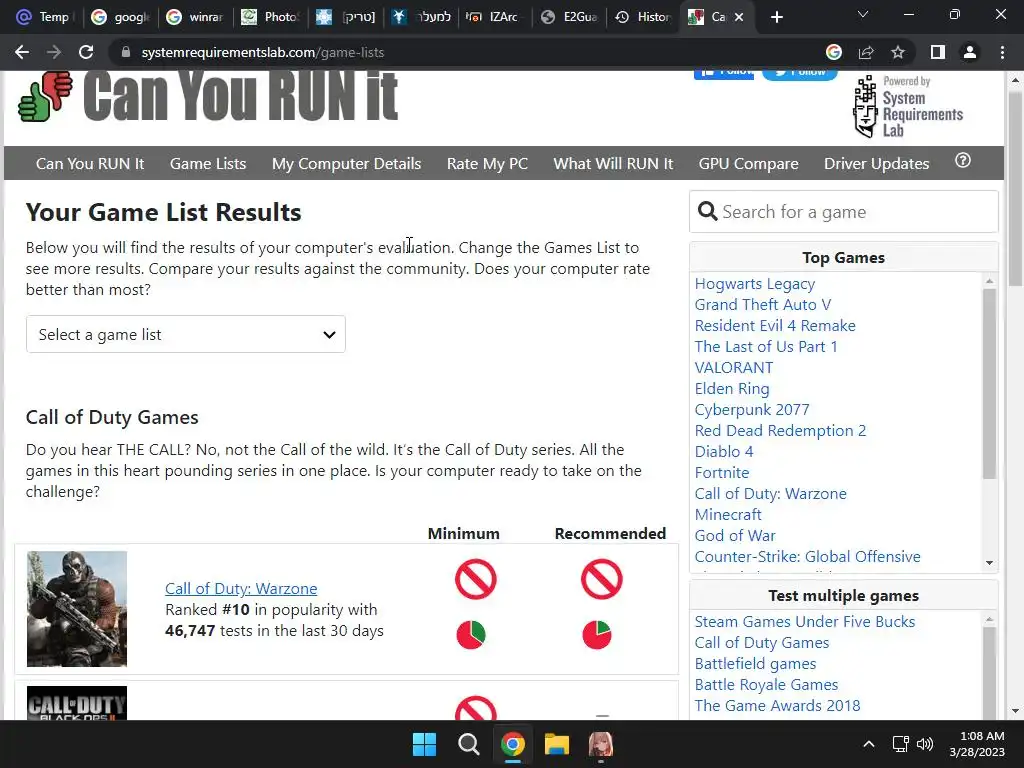The image size is (1024, 768).
Task: Share this page using the share icon
Action: tap(866, 52)
